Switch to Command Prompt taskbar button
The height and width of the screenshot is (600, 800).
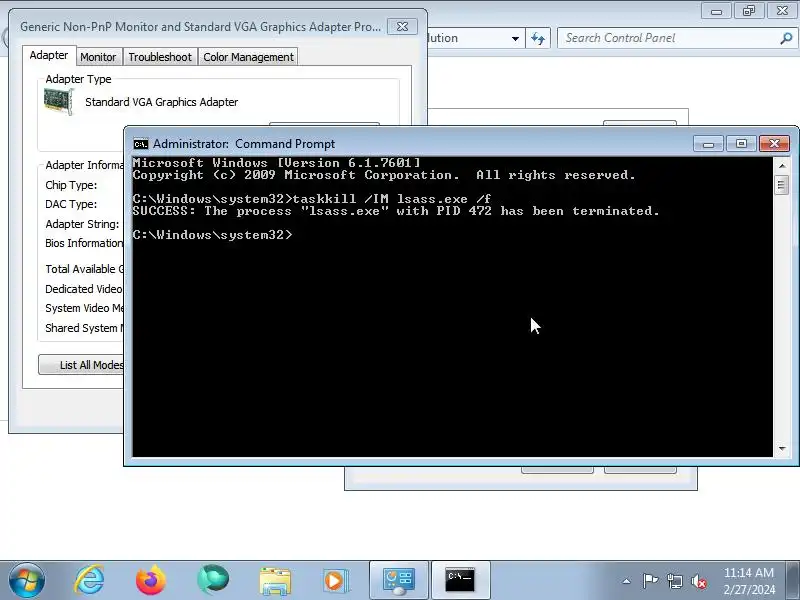[461, 581]
